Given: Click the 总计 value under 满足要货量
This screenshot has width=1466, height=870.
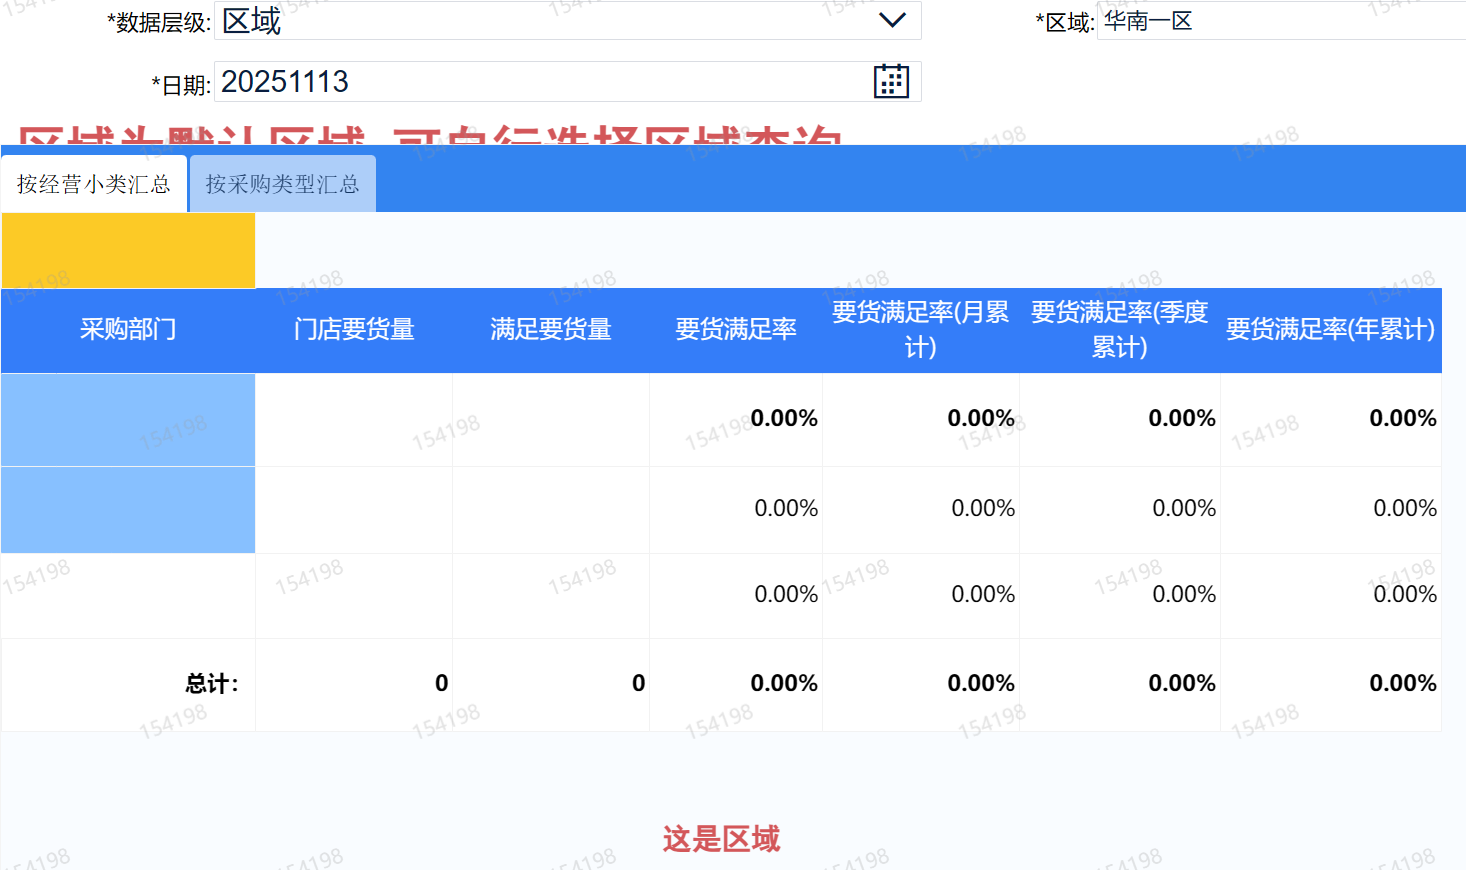Looking at the screenshot, I should 639,684.
